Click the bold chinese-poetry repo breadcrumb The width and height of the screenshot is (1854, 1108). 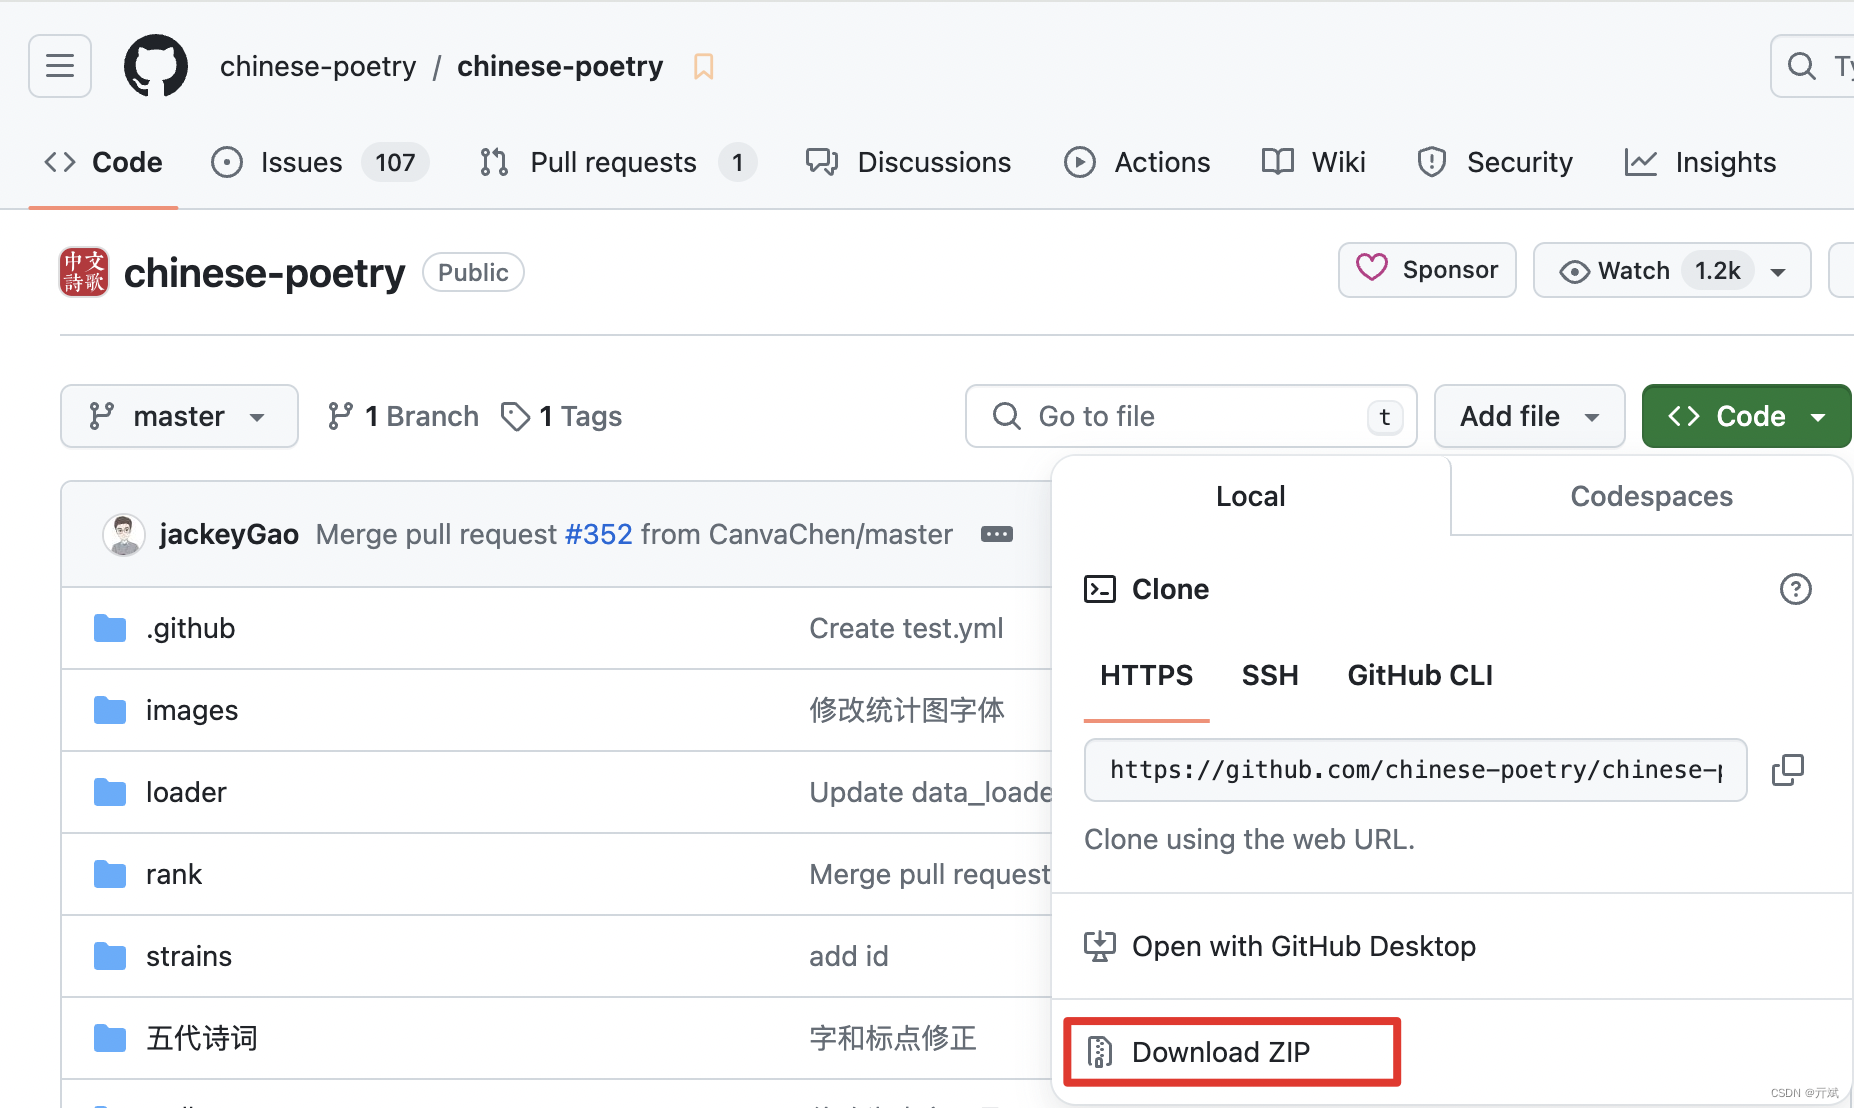[x=560, y=66]
